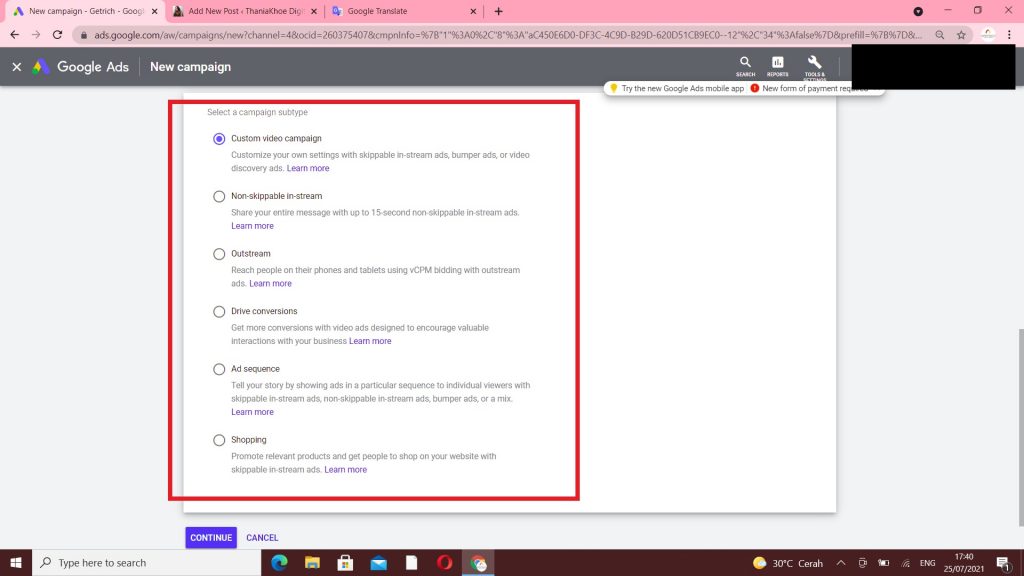Open the Google Ads Search tool

point(745,66)
